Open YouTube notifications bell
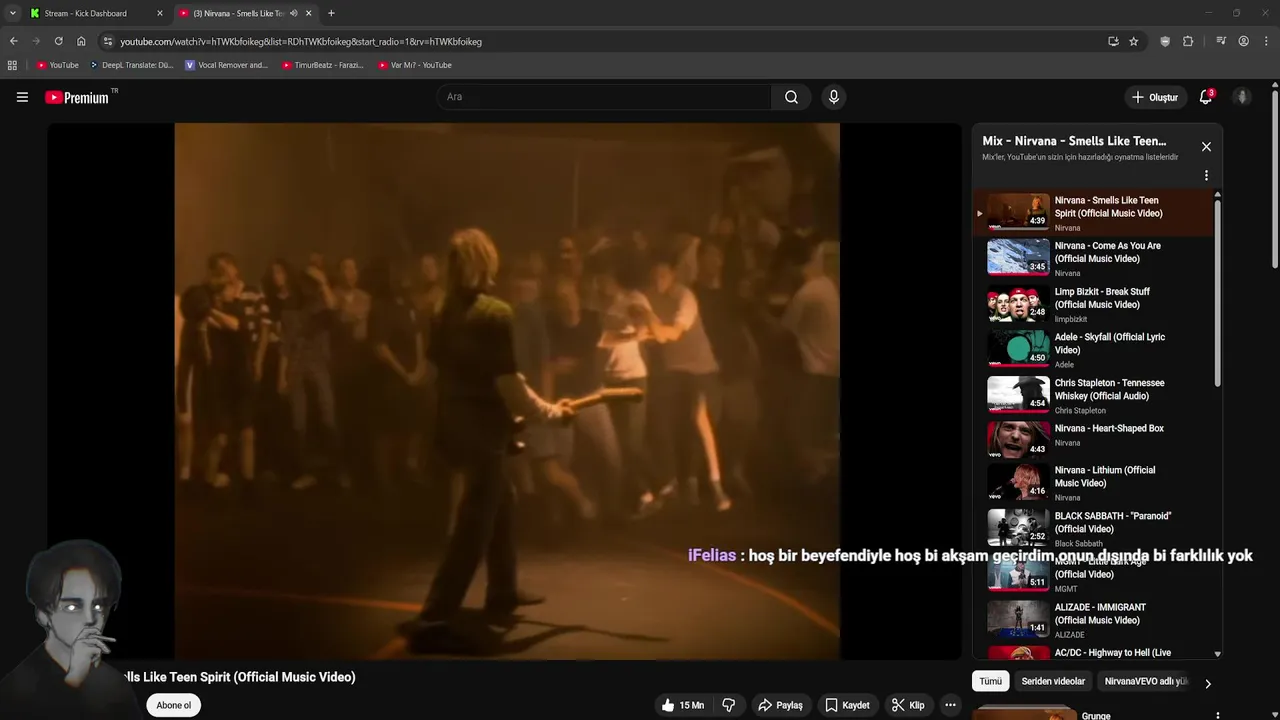 pyautogui.click(x=1206, y=97)
